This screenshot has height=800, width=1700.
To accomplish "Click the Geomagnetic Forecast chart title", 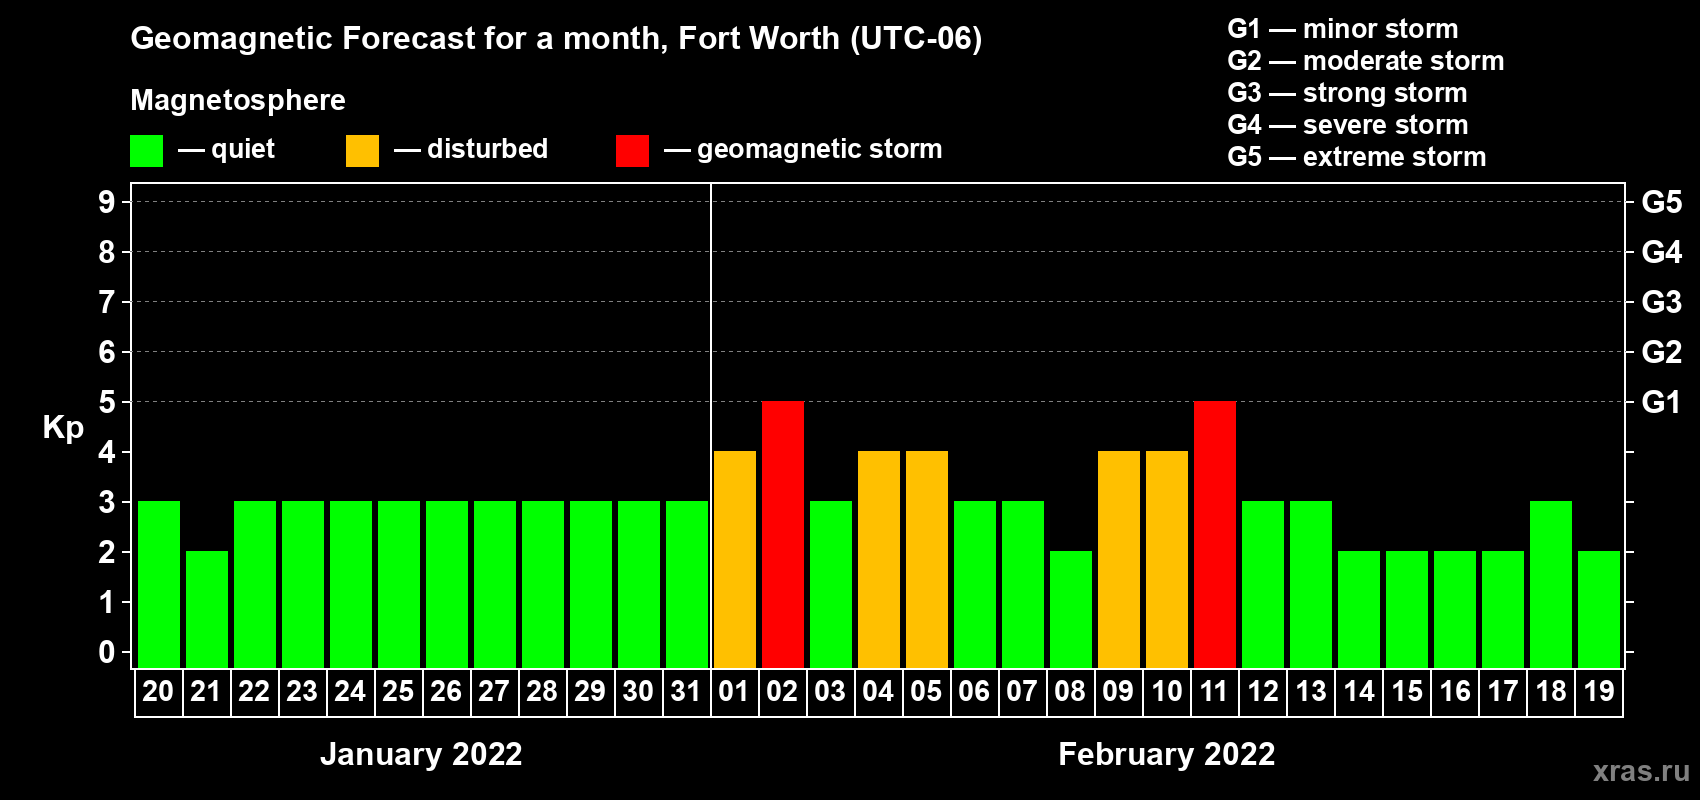I will pyautogui.click(x=556, y=39).
